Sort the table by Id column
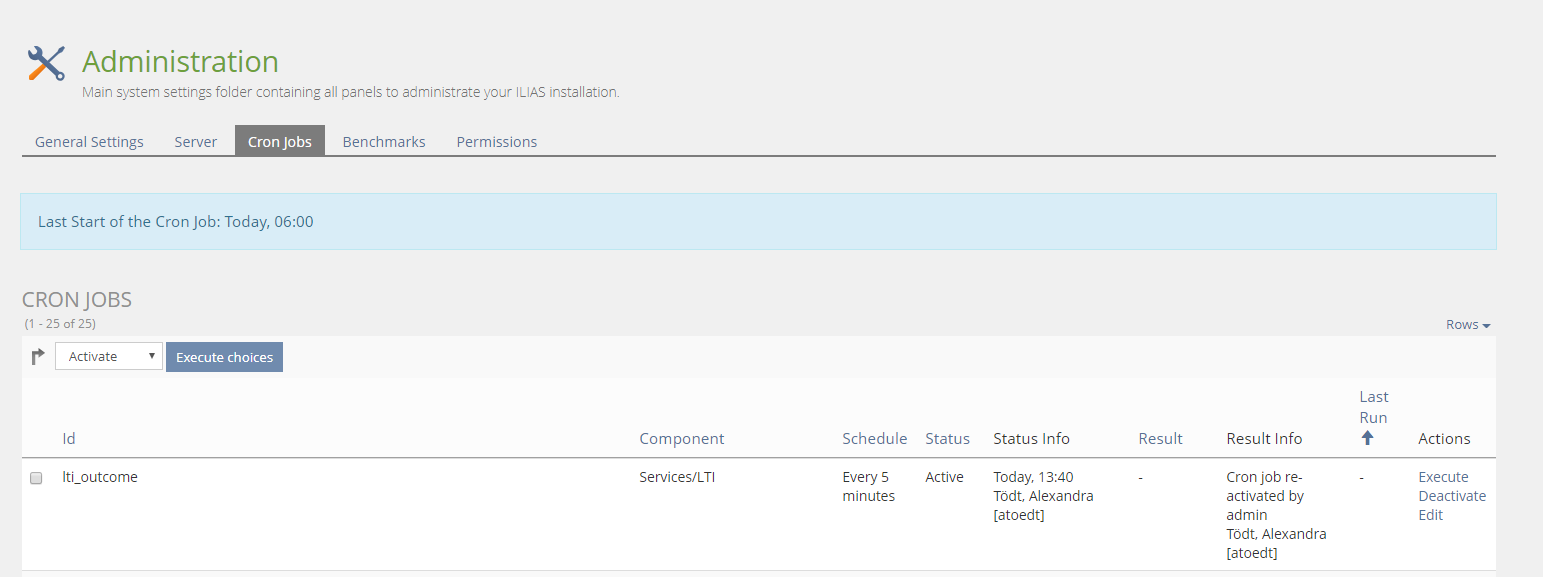Screen dimensions: 1543x577 coord(69,438)
